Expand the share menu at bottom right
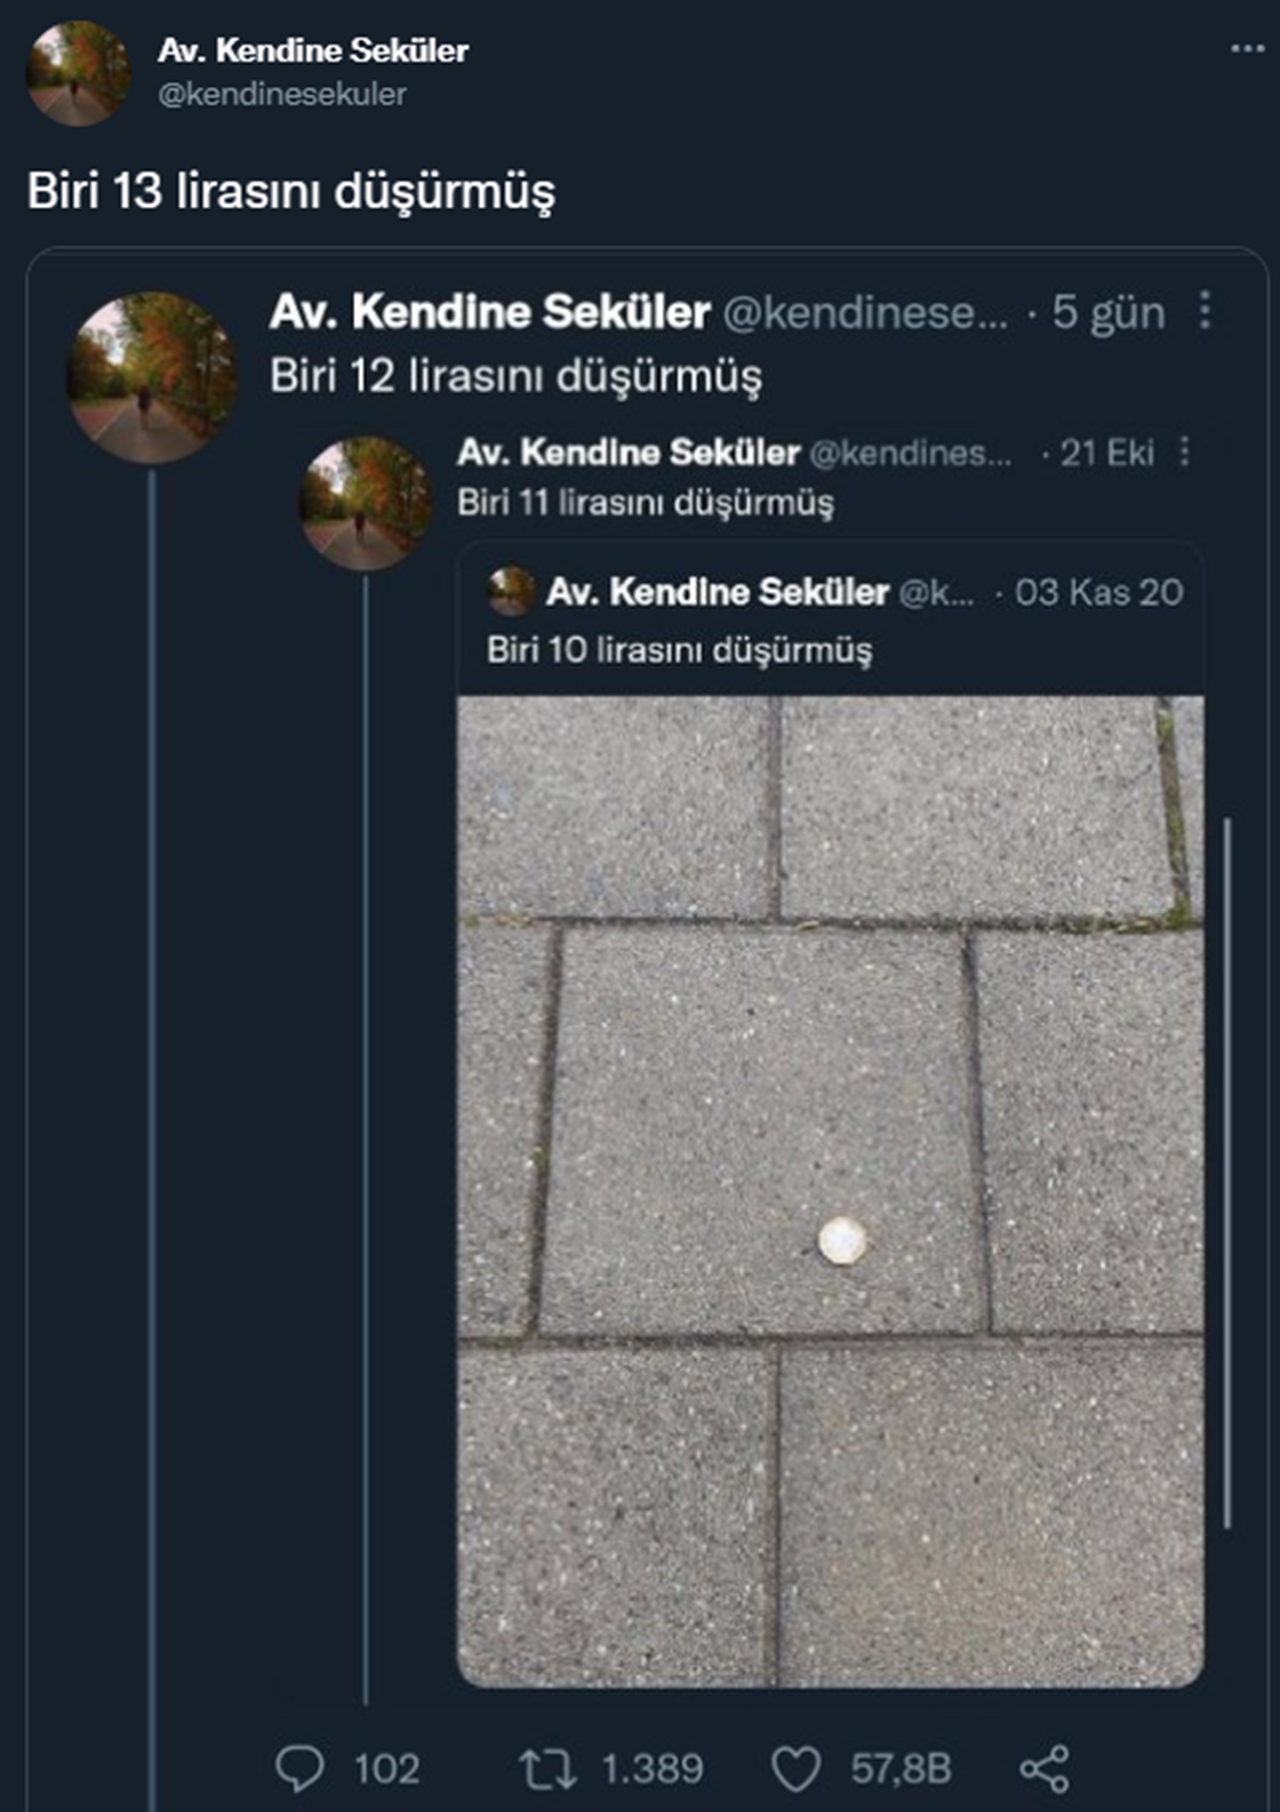Viewport: 1280px width, 1812px height. [1046, 1769]
